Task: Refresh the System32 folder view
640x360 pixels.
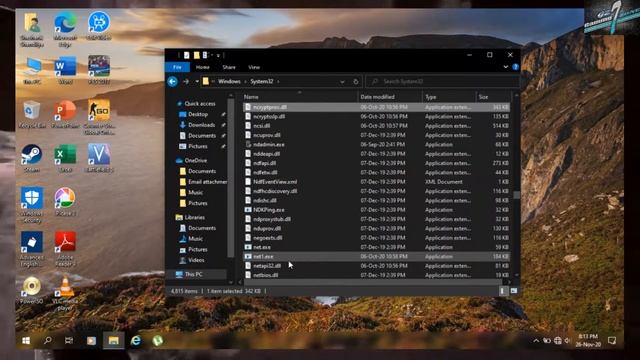Action: click(x=356, y=82)
